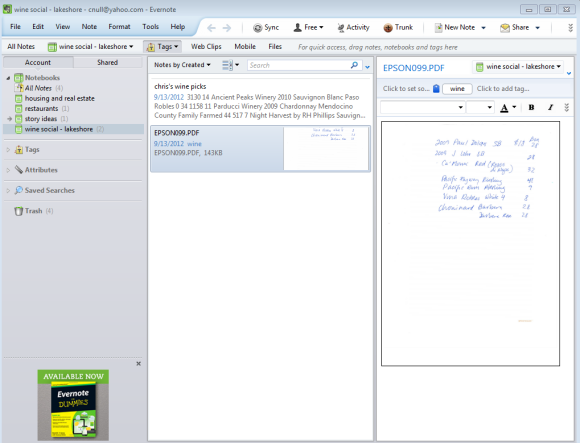Open the Trunk icon
Image resolution: width=580 pixels, height=443 pixels.
coord(388,28)
